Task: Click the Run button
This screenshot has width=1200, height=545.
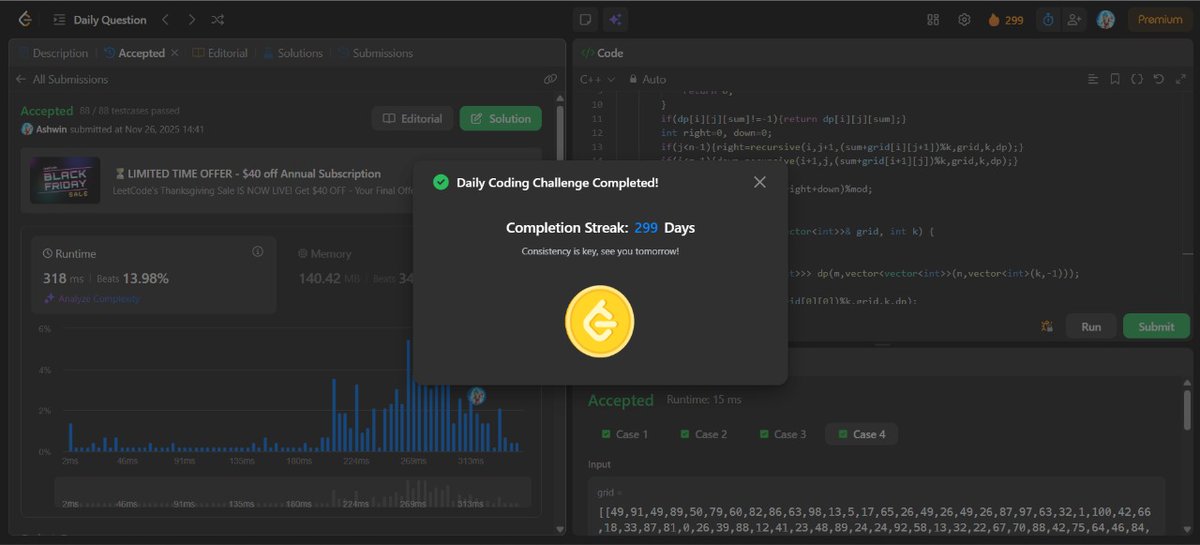Action: click(1091, 326)
